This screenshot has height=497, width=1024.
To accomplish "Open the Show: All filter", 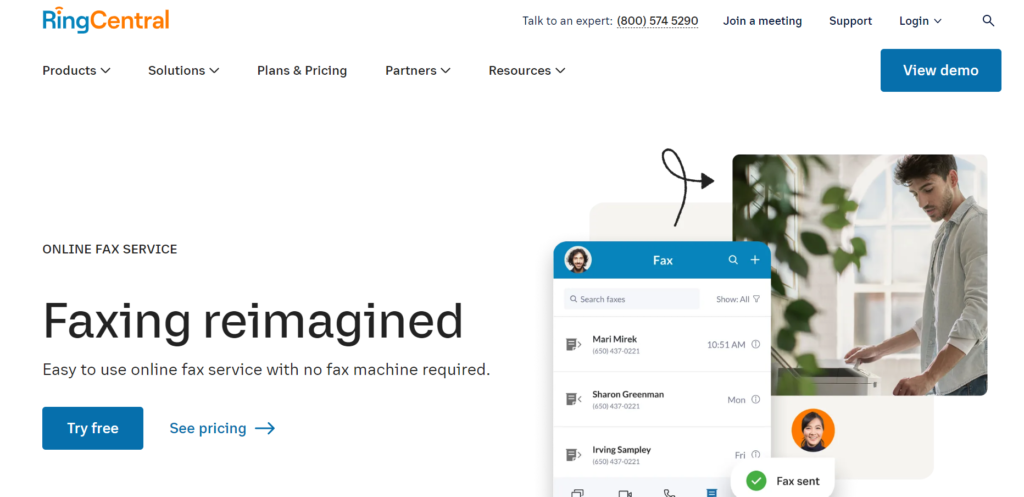I will pyautogui.click(x=738, y=299).
